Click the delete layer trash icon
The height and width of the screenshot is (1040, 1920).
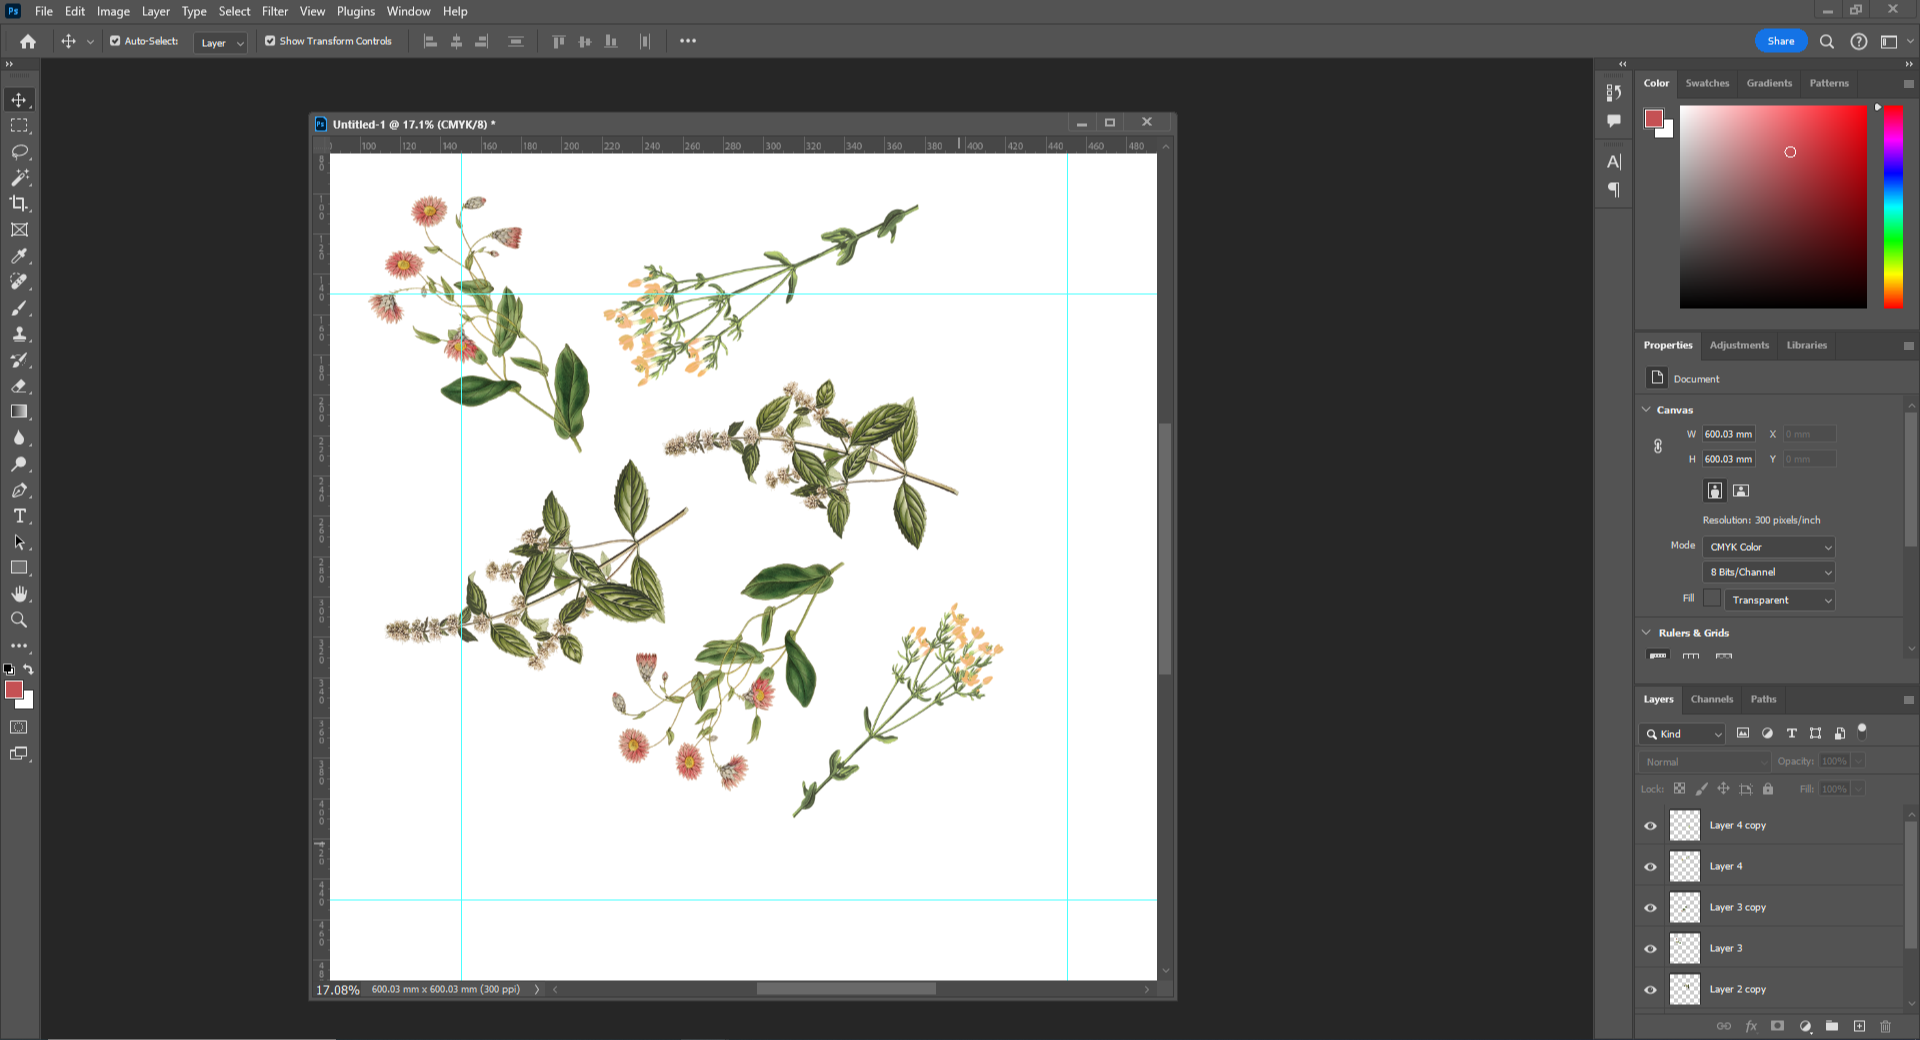(x=1886, y=1026)
